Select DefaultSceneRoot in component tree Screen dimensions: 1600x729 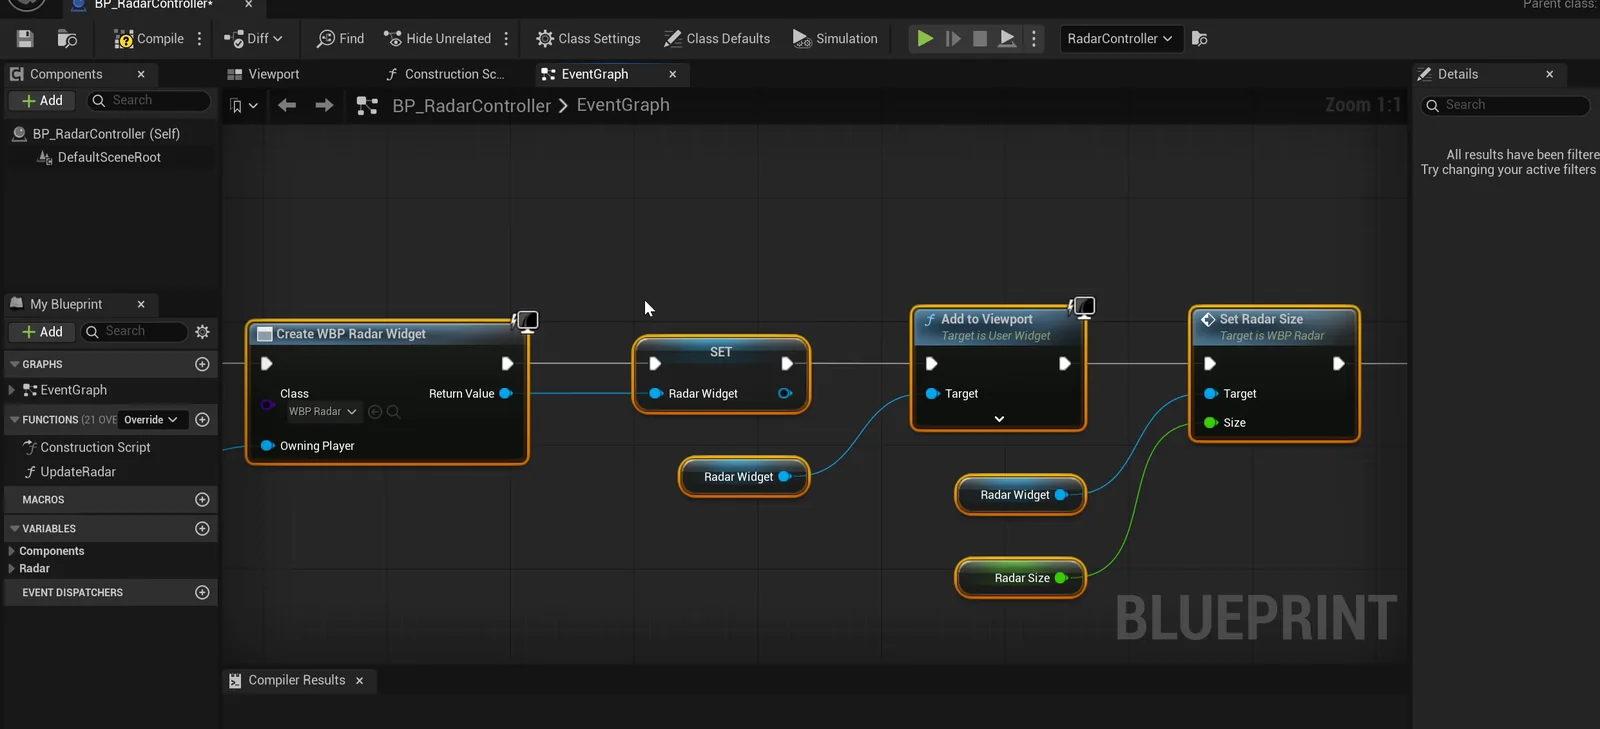pyautogui.click(x=109, y=158)
